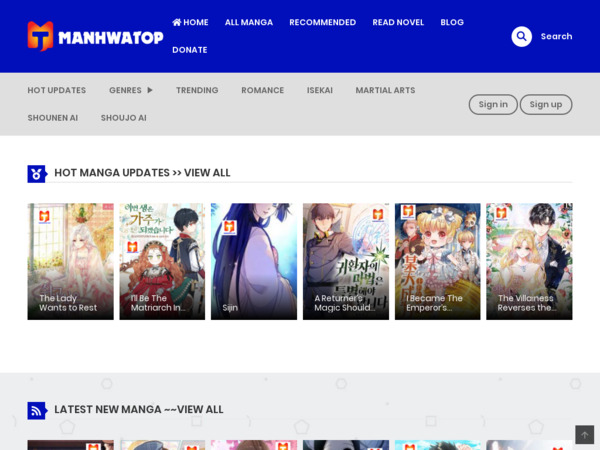This screenshot has width=600, height=450.
Task: Open the Genres menu
Action: coord(125,90)
